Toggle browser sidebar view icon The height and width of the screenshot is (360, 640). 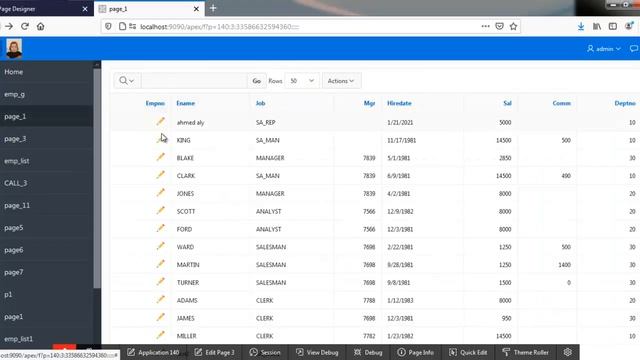click(613, 27)
